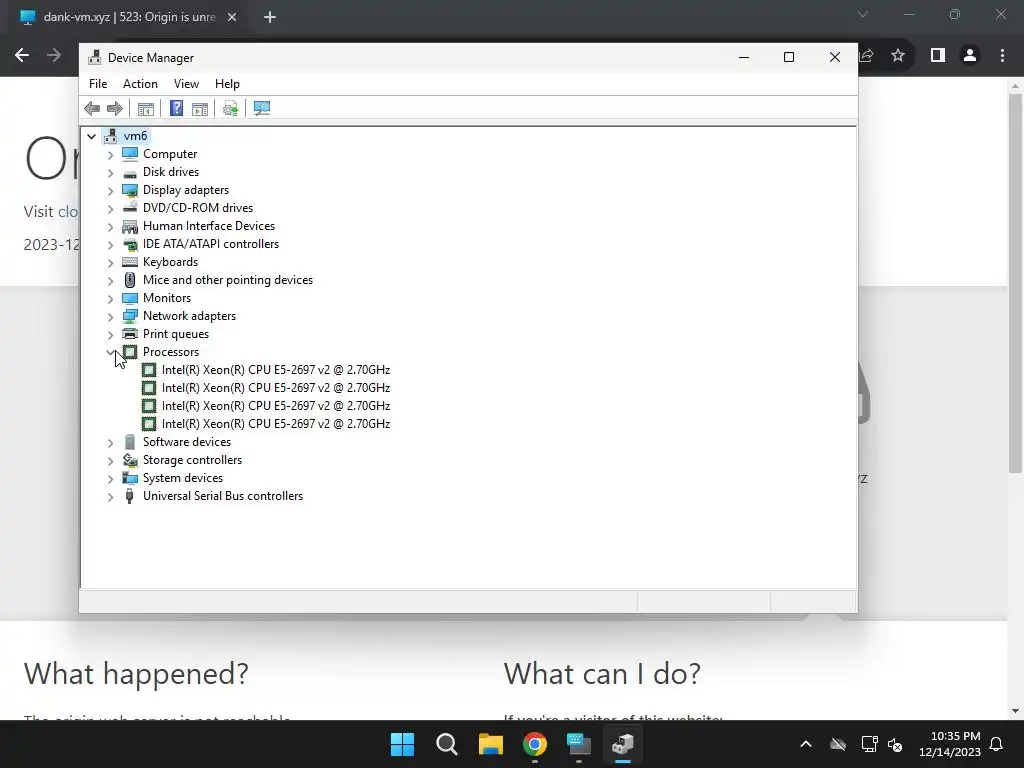Open the Action menu
This screenshot has height=768, width=1024.
(140, 84)
